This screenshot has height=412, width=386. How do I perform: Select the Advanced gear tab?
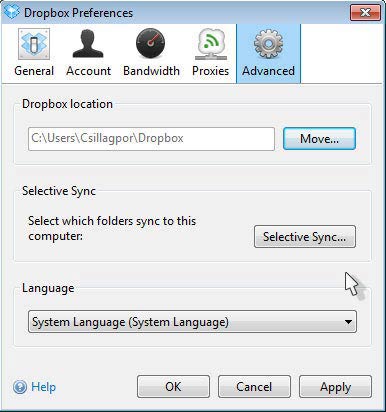click(x=268, y=53)
